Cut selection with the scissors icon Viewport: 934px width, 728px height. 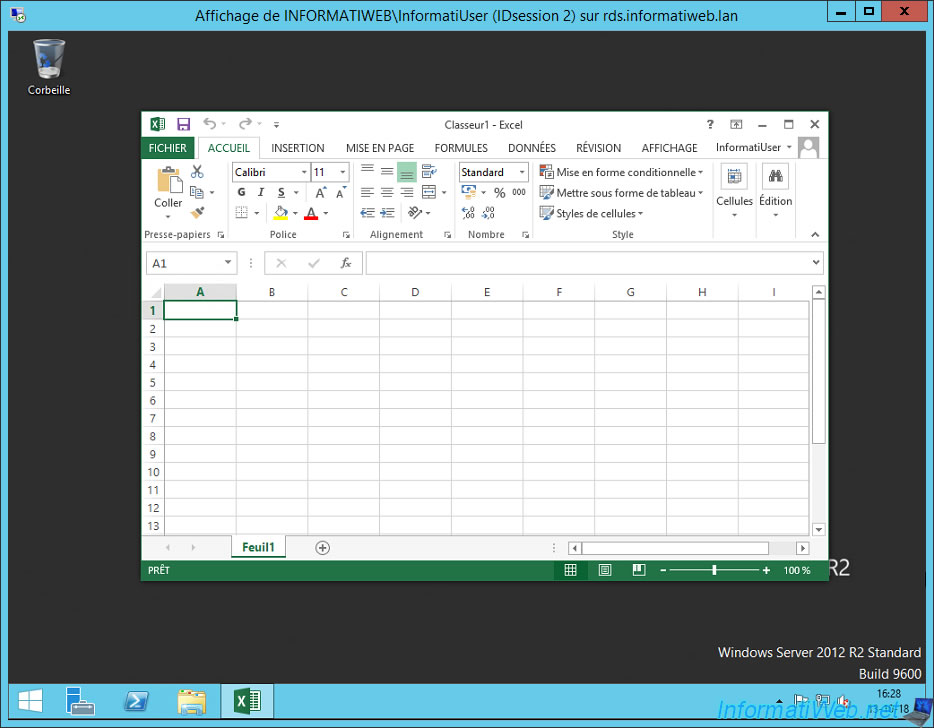point(197,172)
